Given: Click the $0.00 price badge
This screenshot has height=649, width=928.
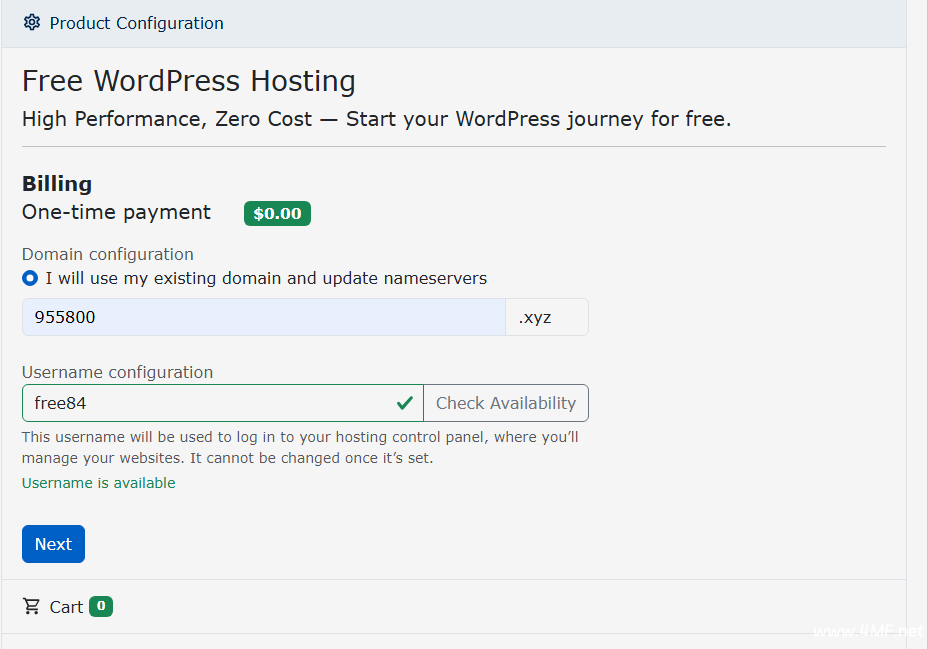Looking at the screenshot, I should (x=277, y=213).
